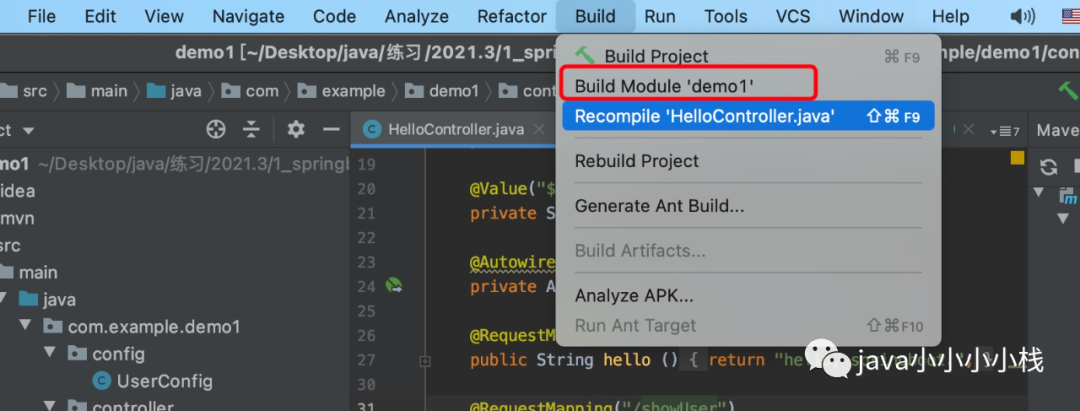Open Project panel settings gear
The image size is (1080, 411).
(295, 129)
